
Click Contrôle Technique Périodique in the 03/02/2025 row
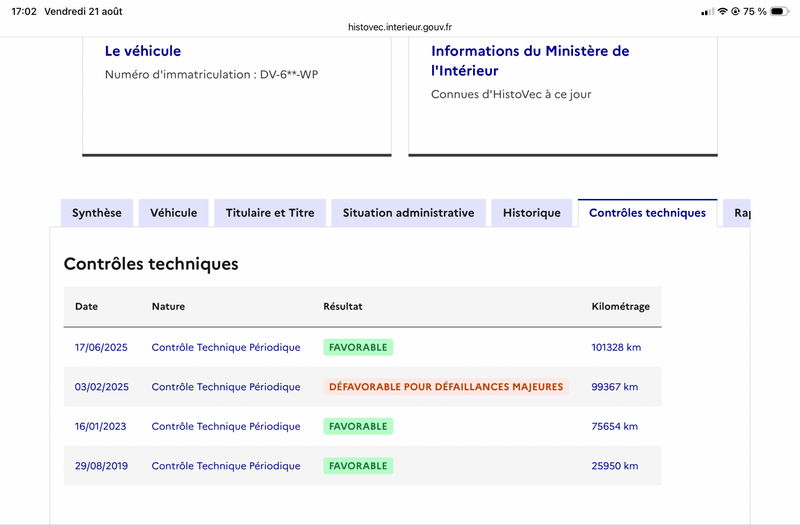click(x=226, y=387)
